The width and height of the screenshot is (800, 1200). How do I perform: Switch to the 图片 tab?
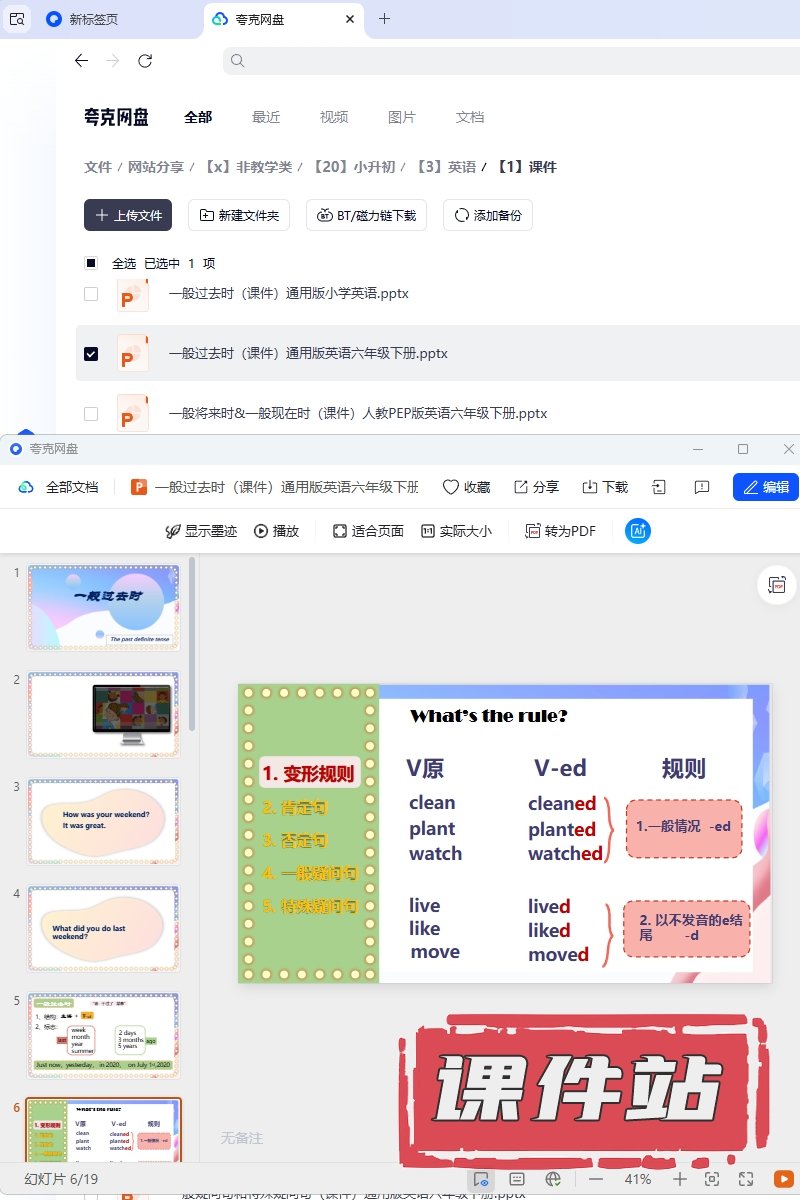[x=402, y=117]
